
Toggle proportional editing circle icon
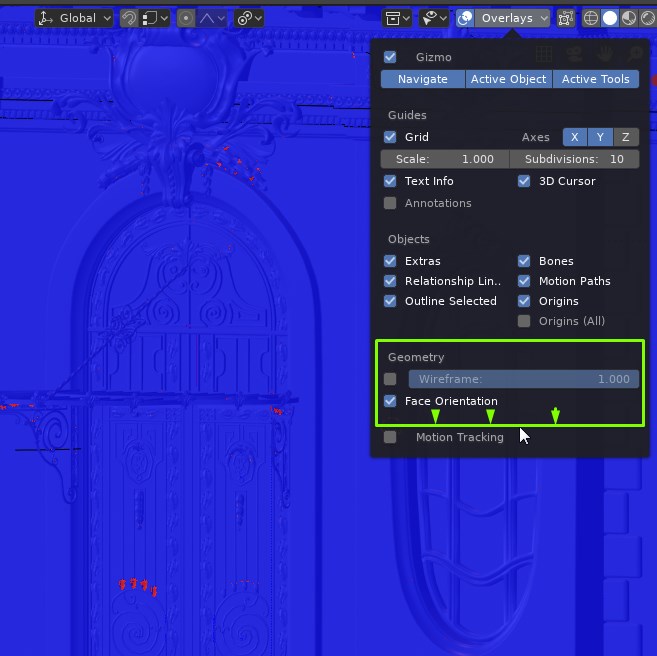point(186,18)
